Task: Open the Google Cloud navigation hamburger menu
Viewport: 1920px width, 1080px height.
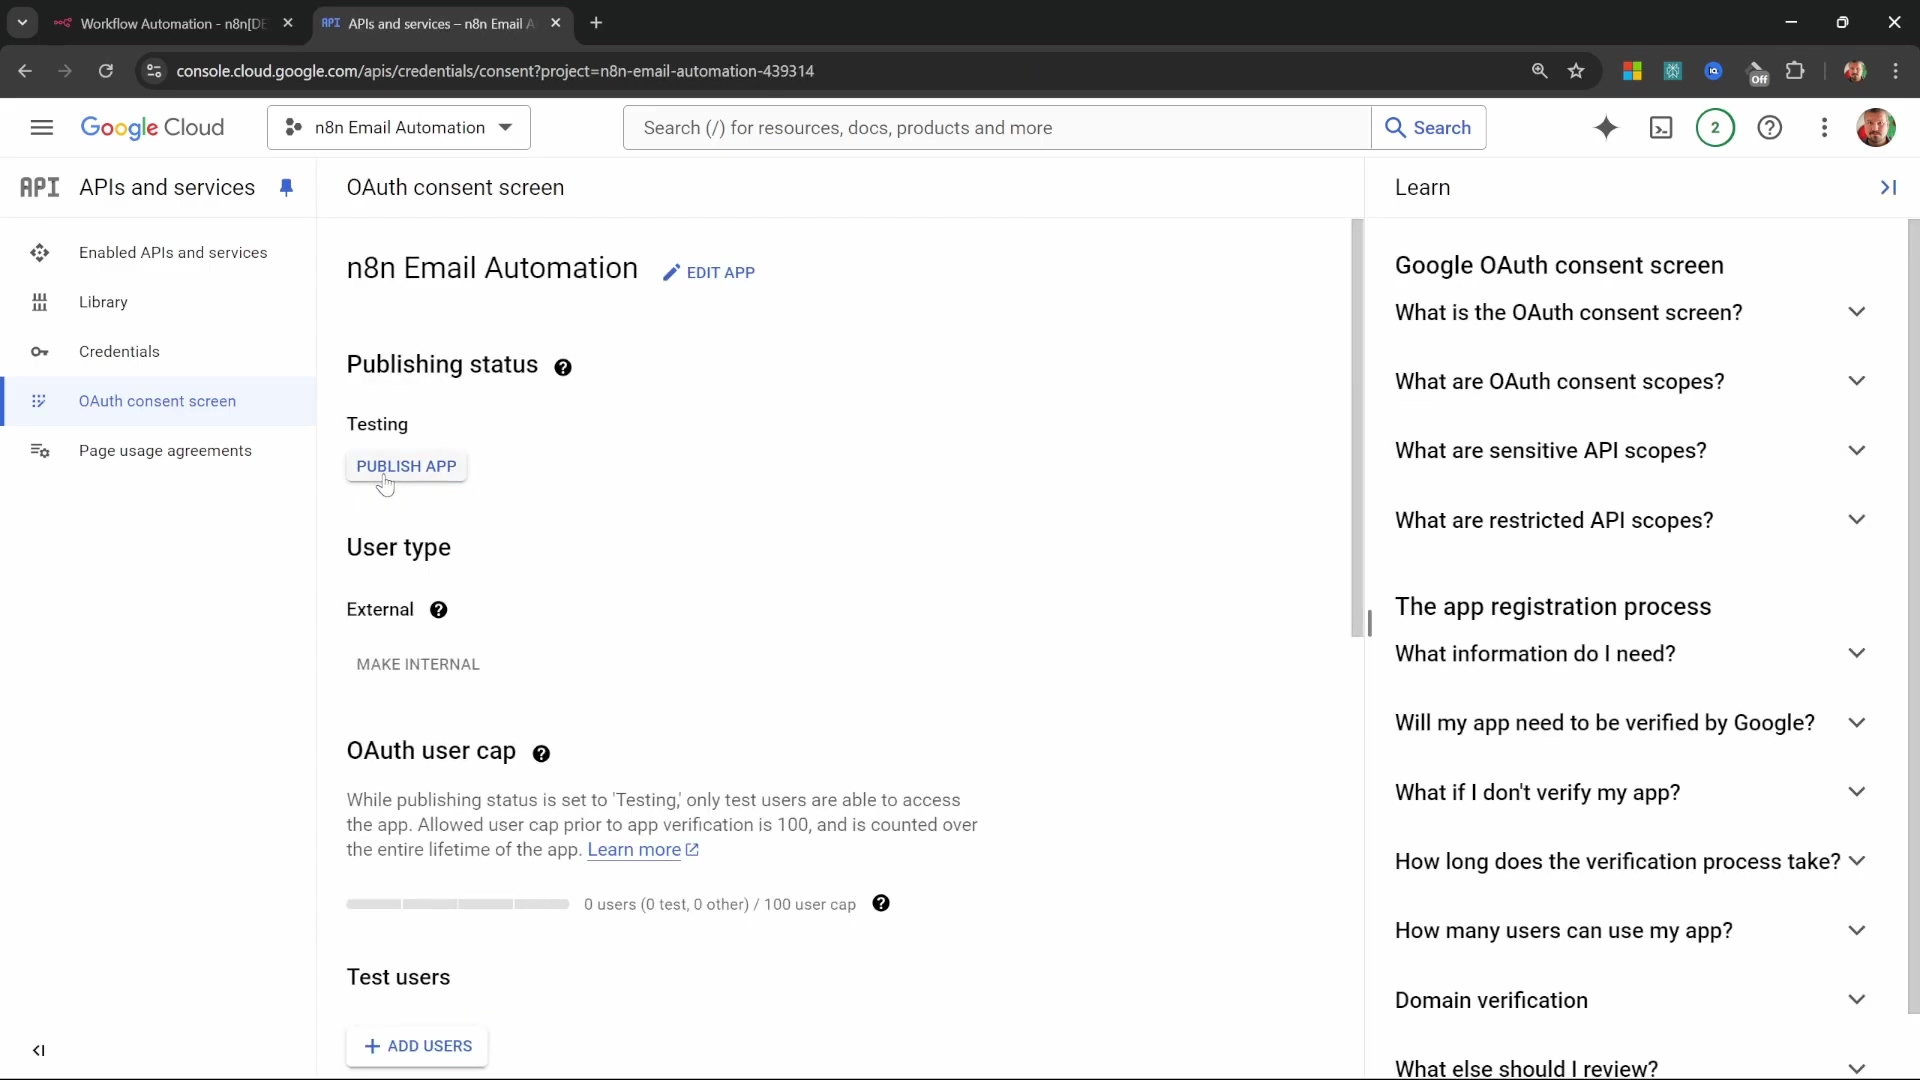Action: click(x=41, y=127)
